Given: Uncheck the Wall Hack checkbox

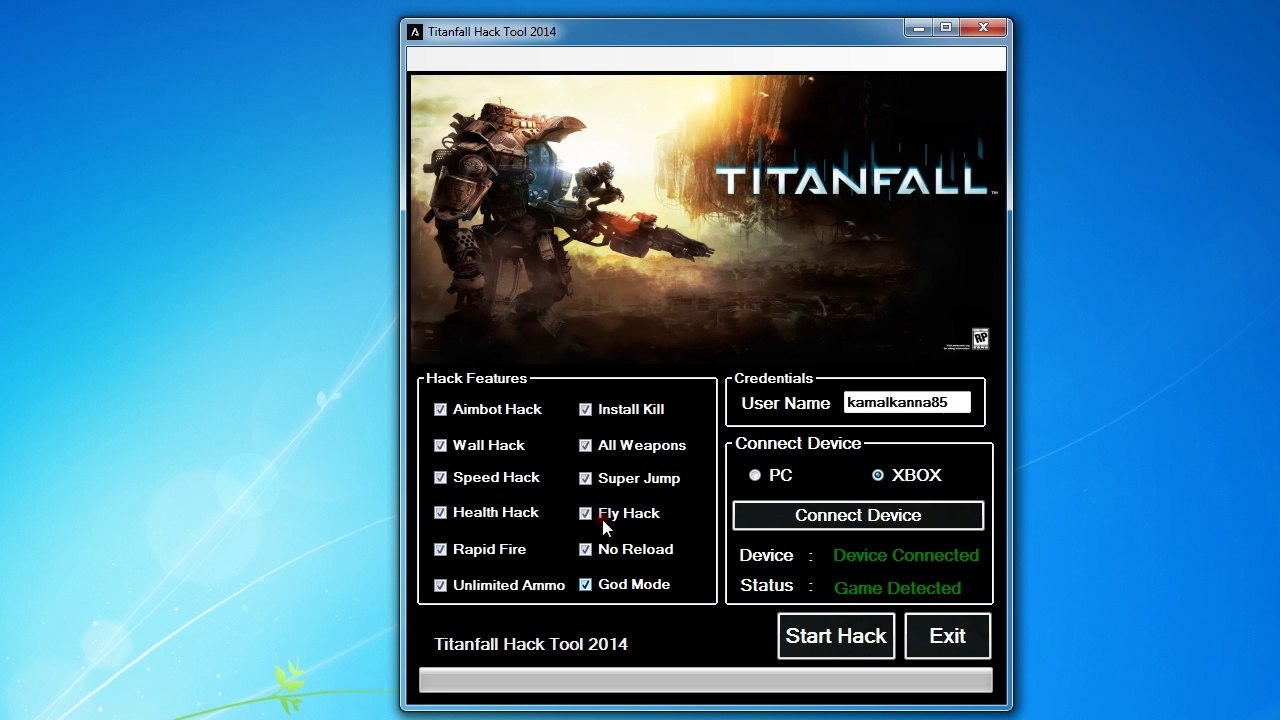Looking at the screenshot, I should tap(440, 445).
